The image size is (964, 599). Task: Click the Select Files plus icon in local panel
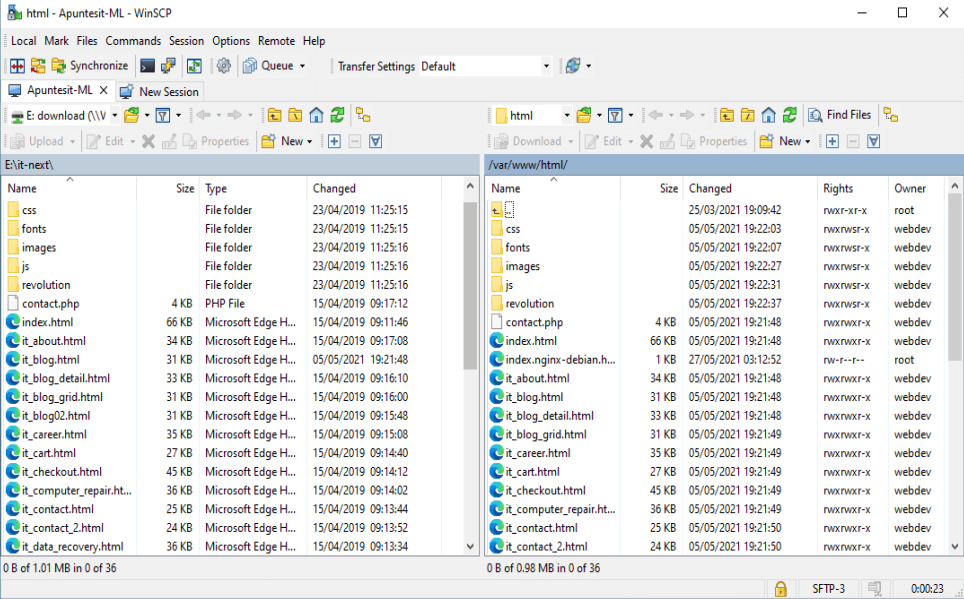334,141
